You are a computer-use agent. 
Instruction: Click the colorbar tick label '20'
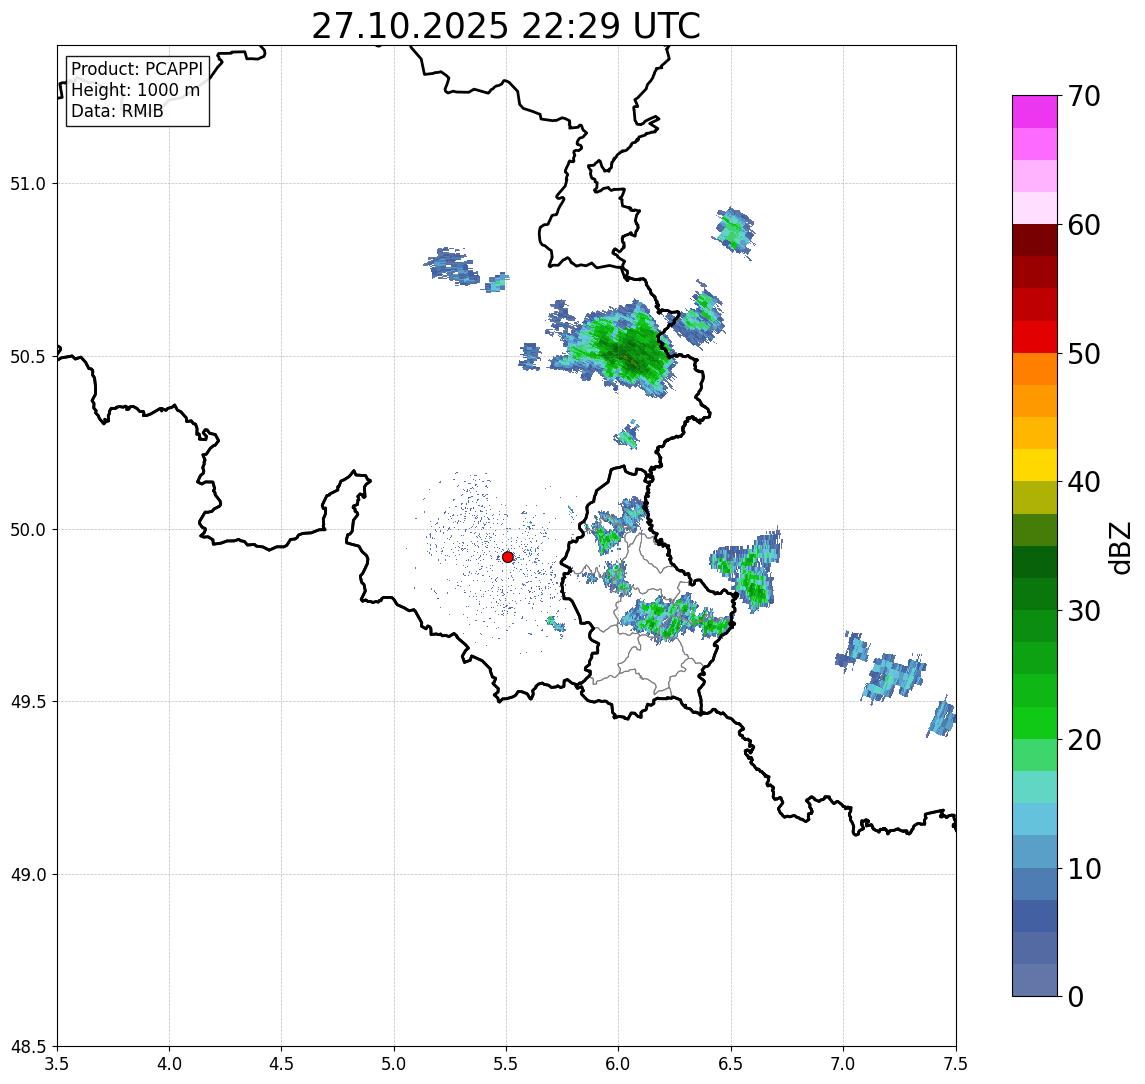coord(1084,740)
